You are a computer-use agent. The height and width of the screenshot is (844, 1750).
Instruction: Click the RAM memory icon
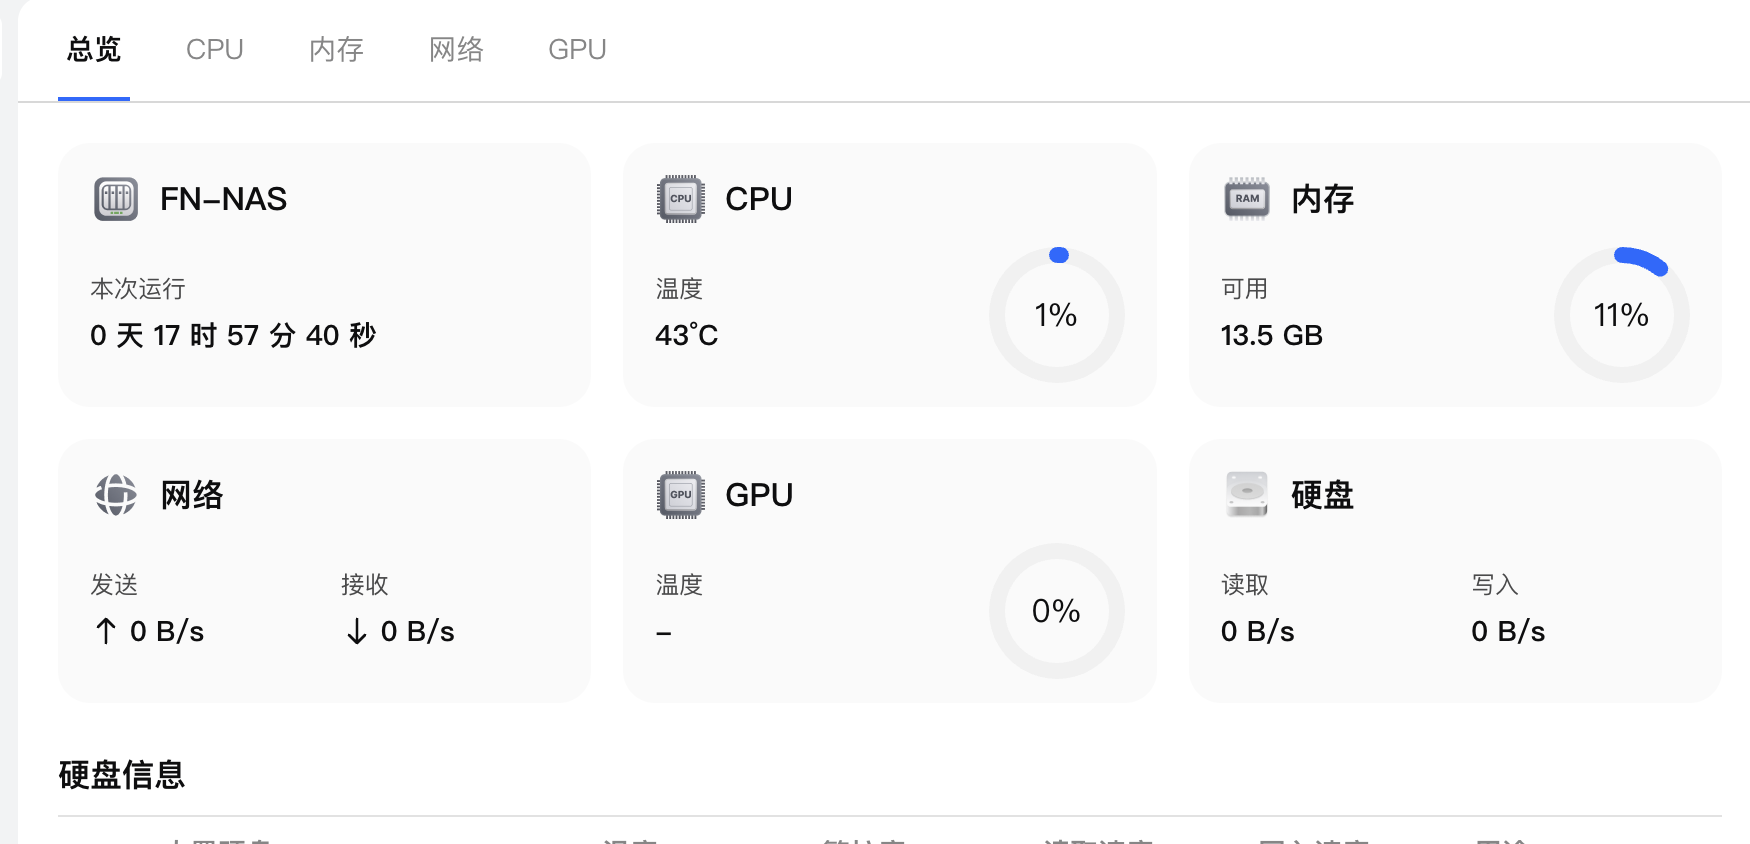(1247, 199)
